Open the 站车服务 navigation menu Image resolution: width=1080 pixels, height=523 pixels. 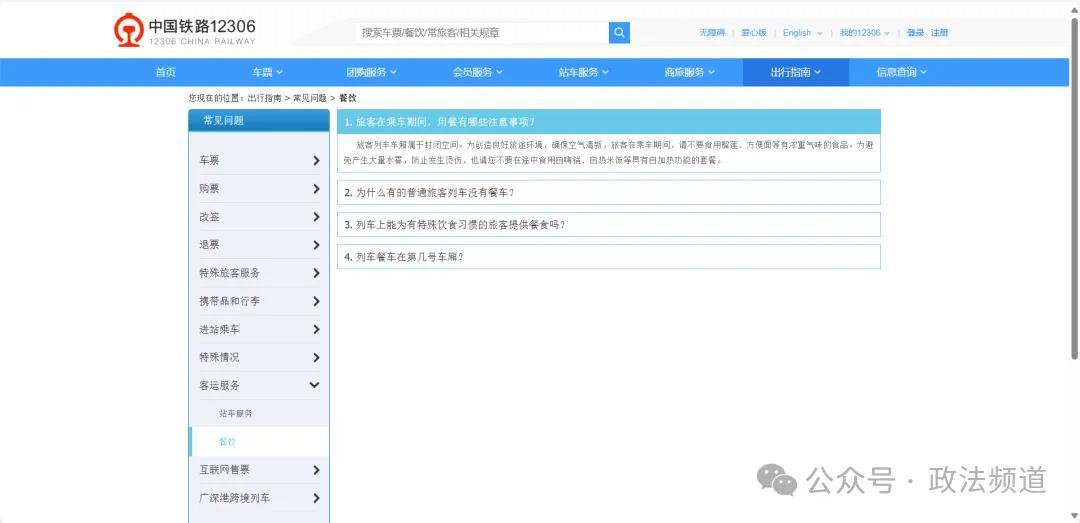click(x=583, y=72)
